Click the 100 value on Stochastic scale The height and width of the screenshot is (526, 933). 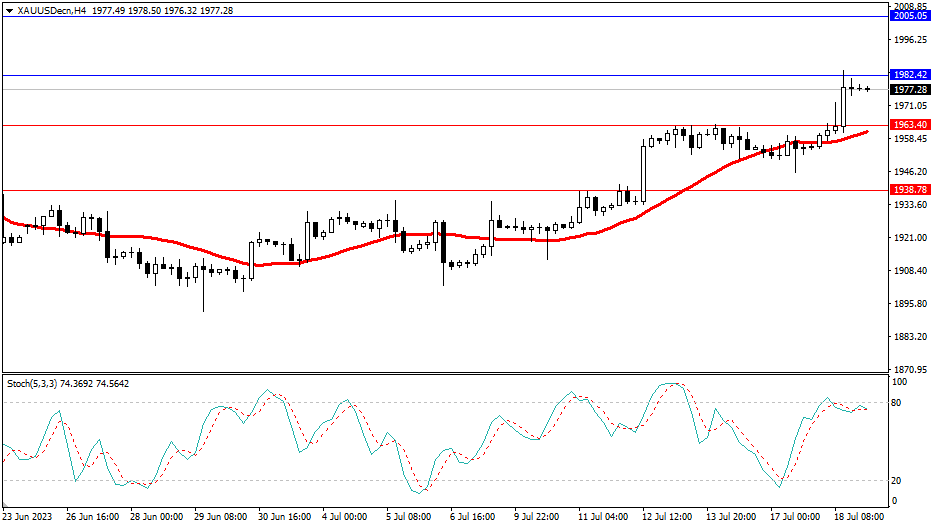pyautogui.click(x=898, y=383)
